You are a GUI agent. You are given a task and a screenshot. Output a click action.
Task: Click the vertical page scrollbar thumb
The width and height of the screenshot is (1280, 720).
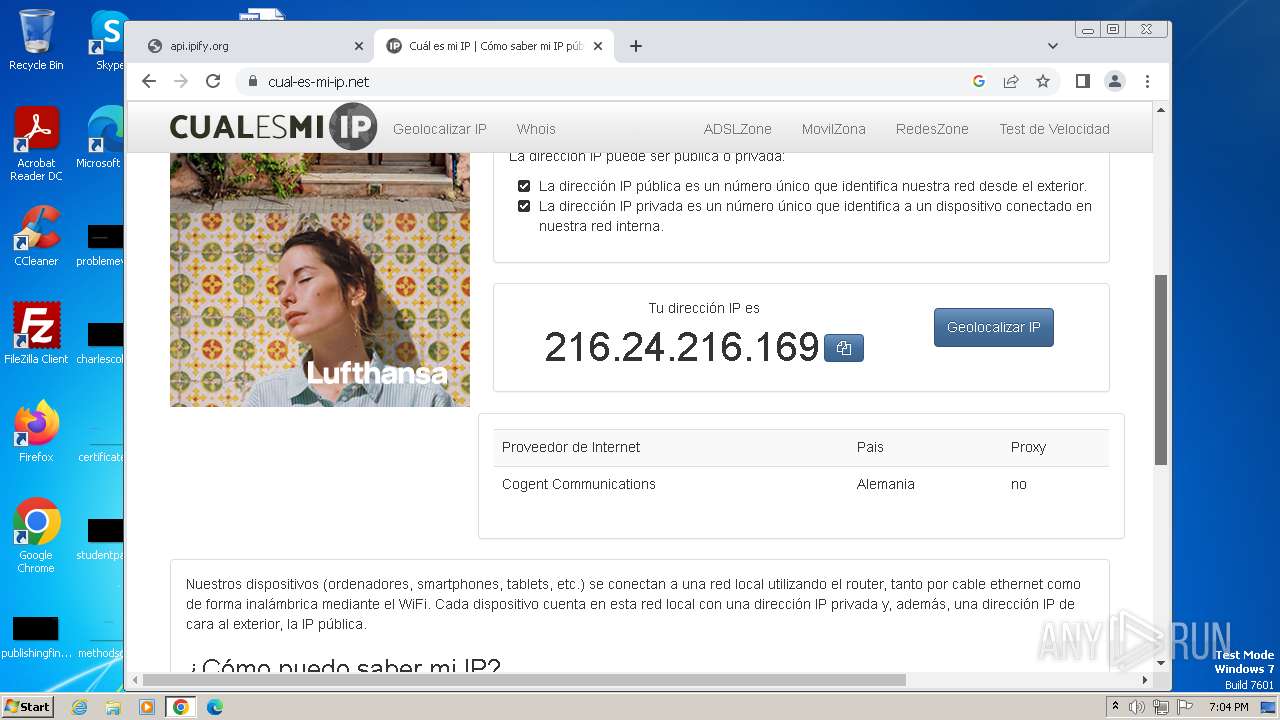1161,370
